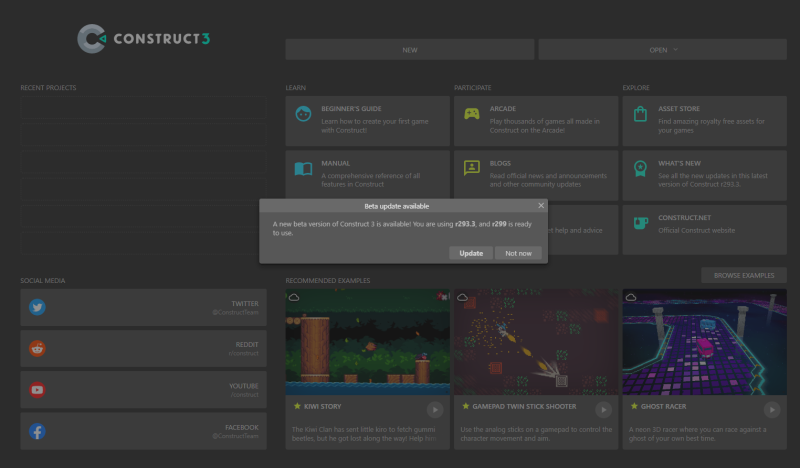Click the SOCIAL MEDIA heading
This screenshot has width=800, height=468.
(43, 281)
